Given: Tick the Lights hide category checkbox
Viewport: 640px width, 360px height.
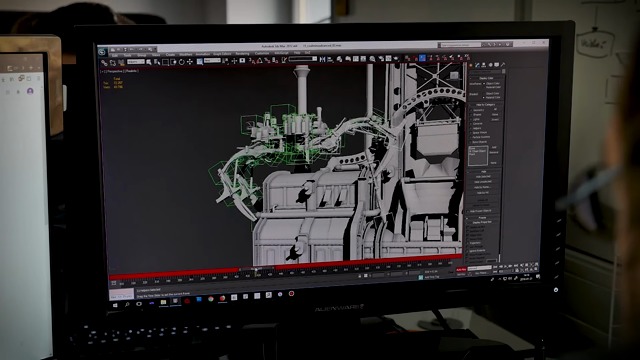Looking at the screenshot, I should point(471,119).
